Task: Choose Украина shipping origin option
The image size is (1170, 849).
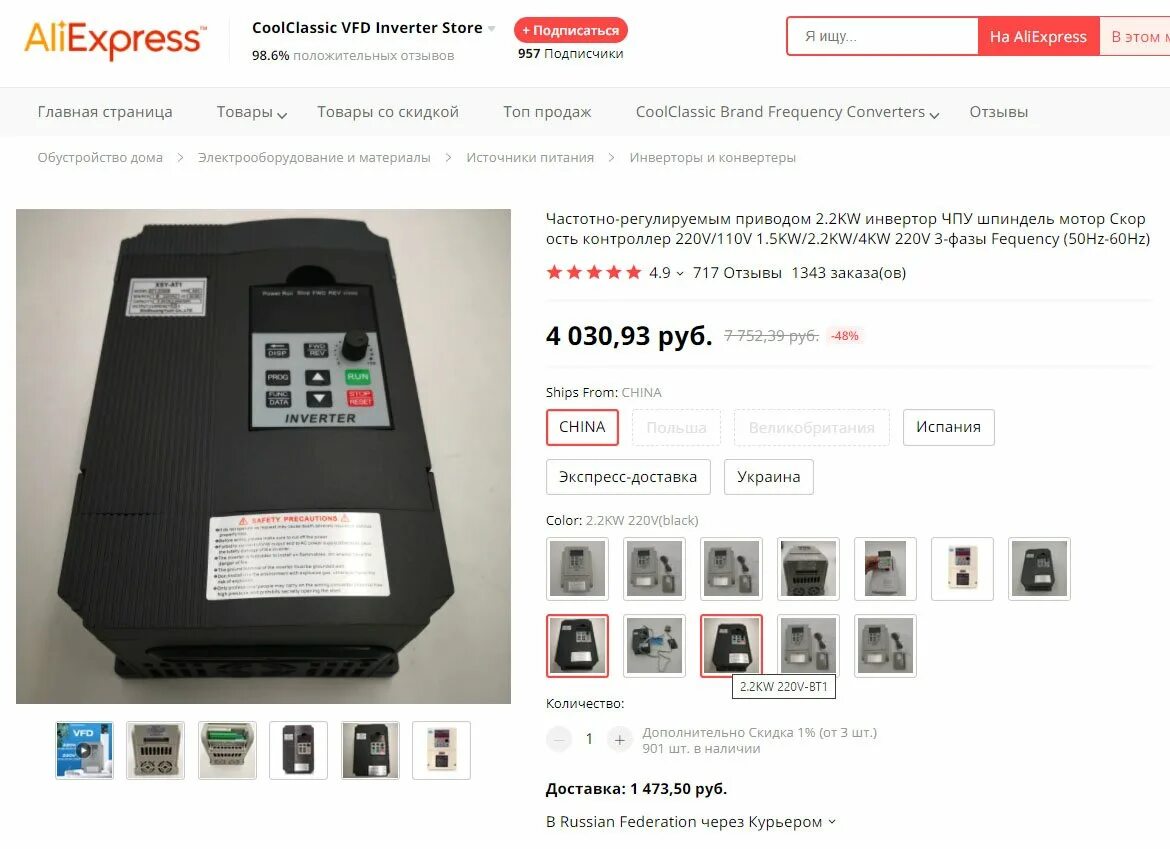Action: pyautogui.click(x=769, y=477)
